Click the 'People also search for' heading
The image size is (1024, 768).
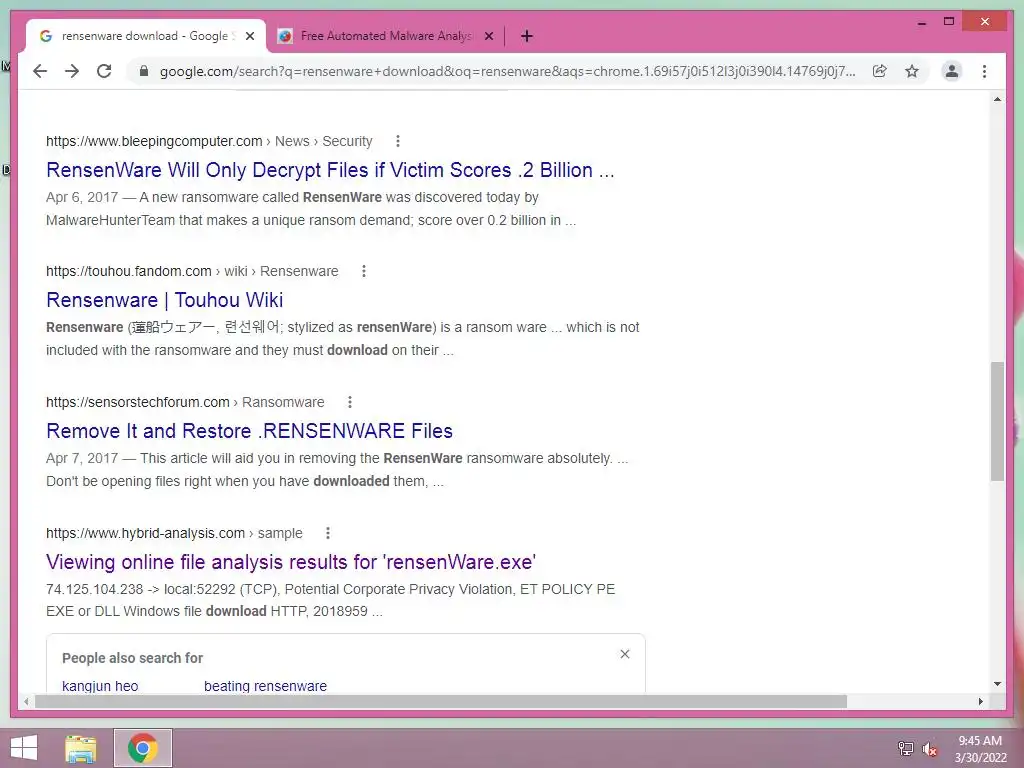(x=133, y=658)
